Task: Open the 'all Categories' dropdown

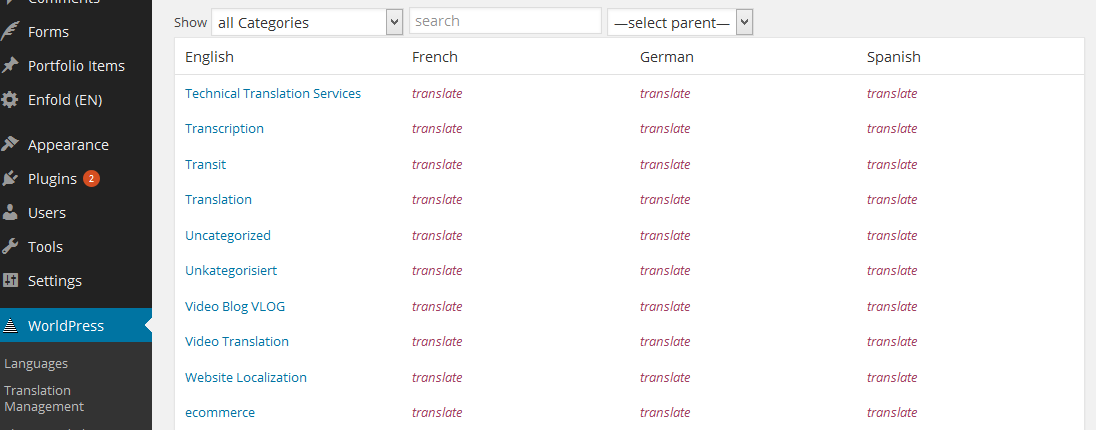Action: point(307,22)
